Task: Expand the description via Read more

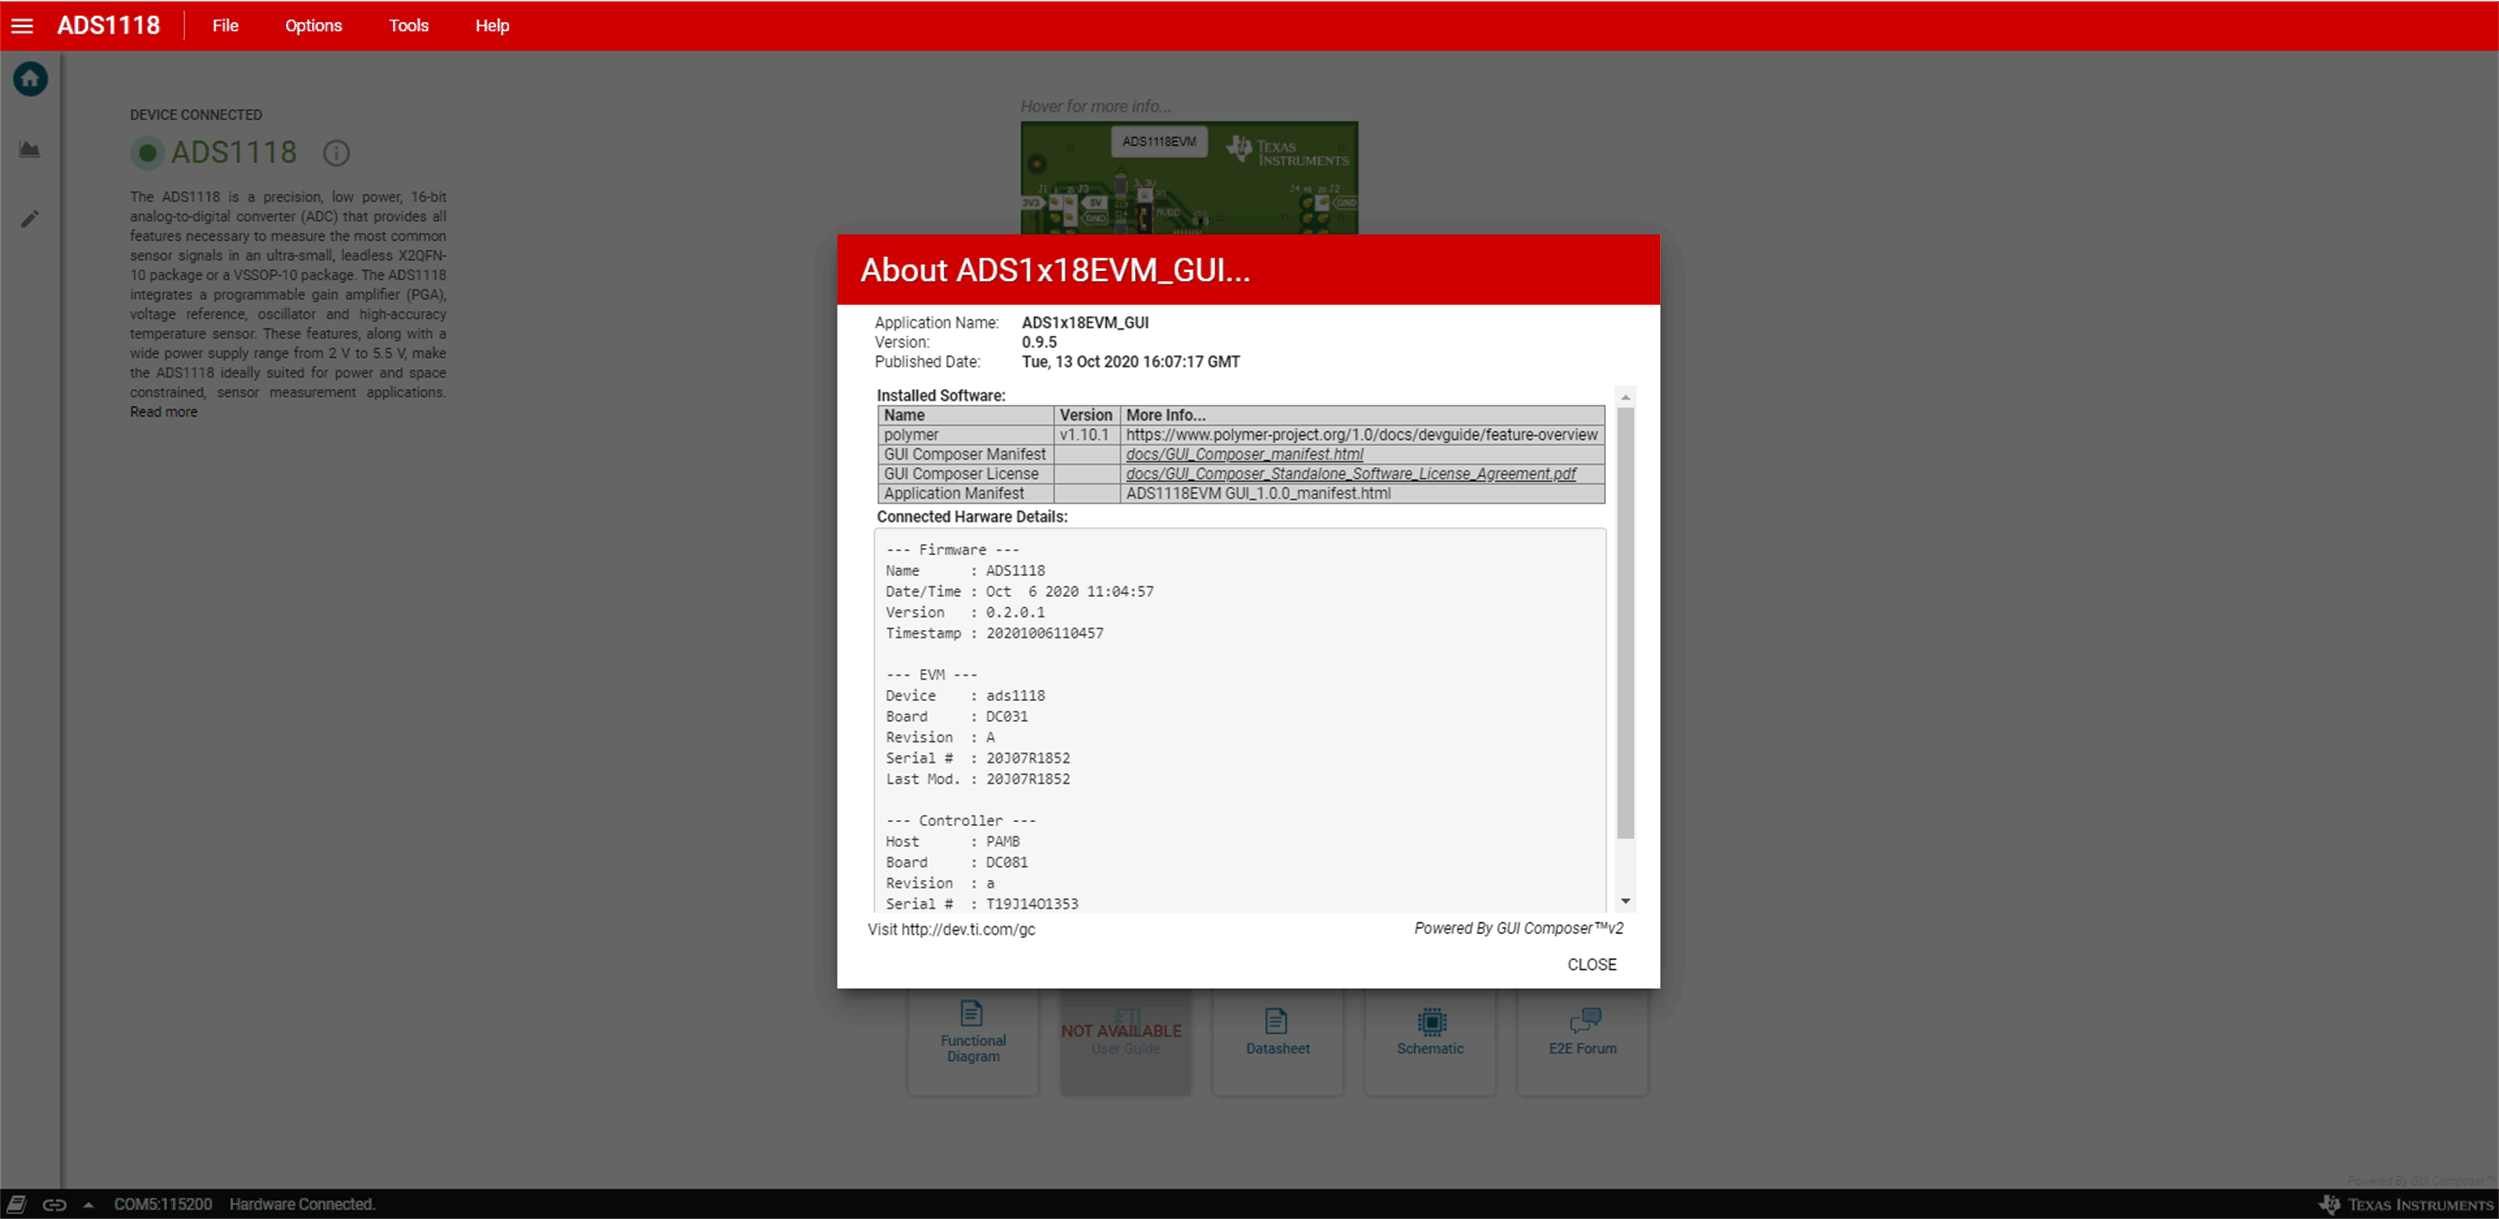Action: coord(163,411)
